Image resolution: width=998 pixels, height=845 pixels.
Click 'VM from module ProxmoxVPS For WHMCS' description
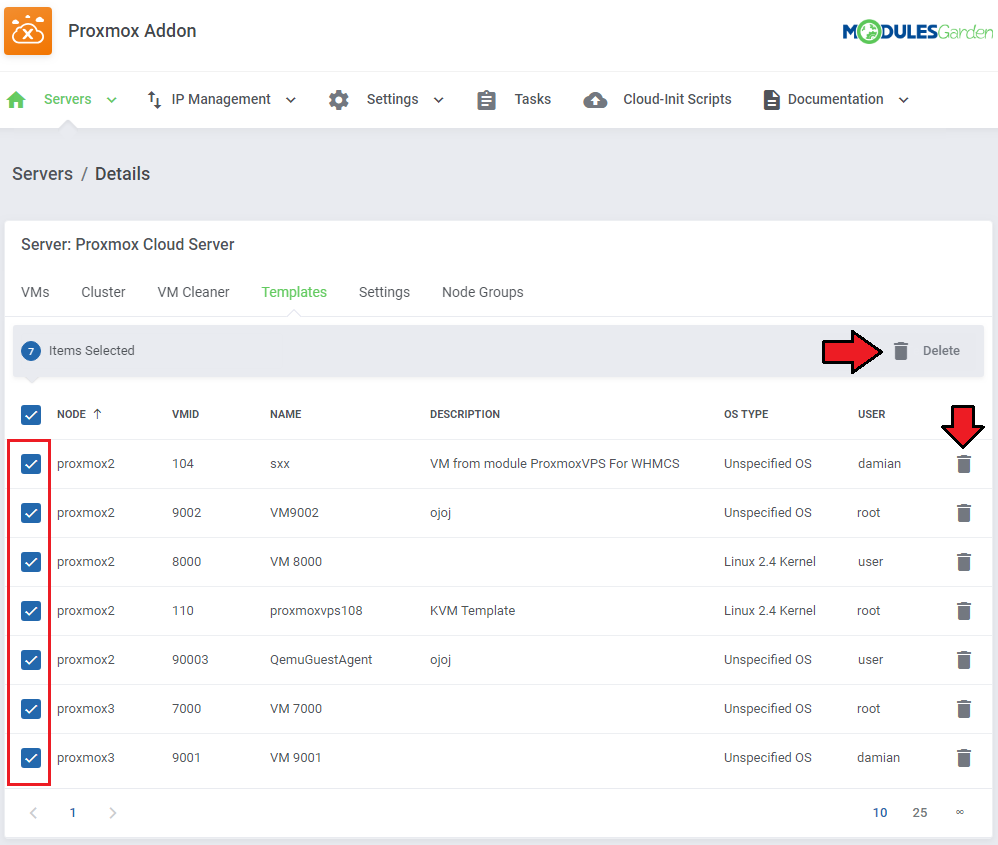[x=554, y=464]
